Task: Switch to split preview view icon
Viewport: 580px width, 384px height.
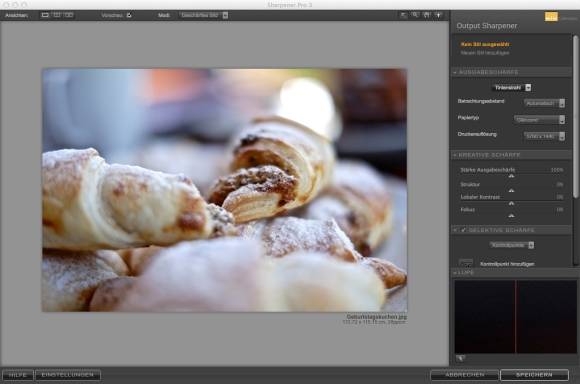Action: pos(57,15)
